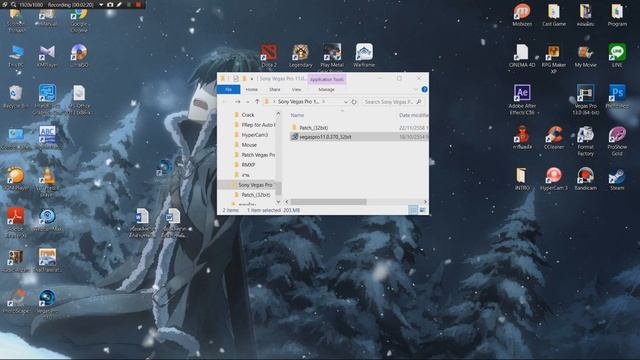Screen dimensions: 640x360
Task: Open the Dota 2 desktop shortcut
Action: 269,56
